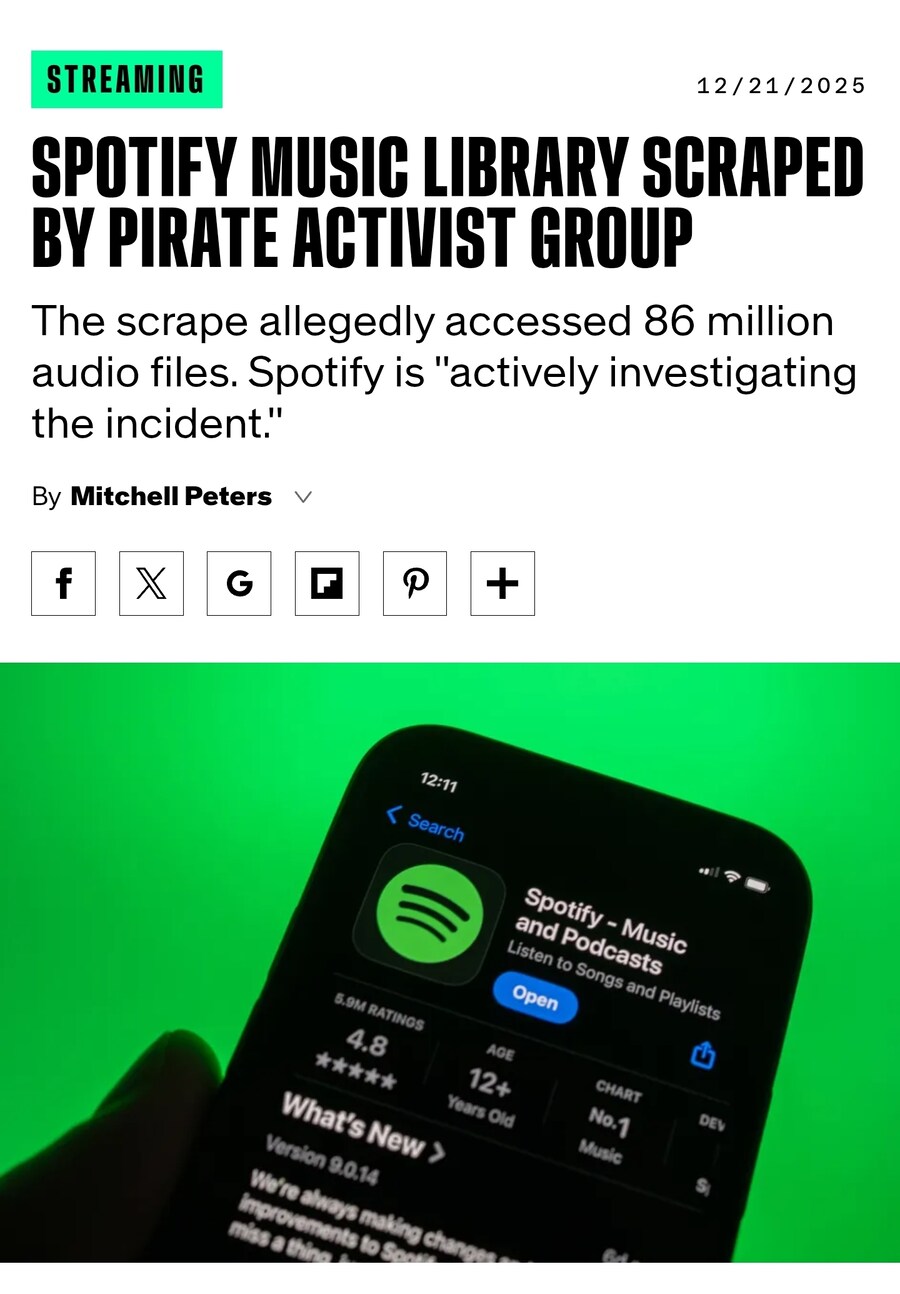The height and width of the screenshot is (1294, 900).
Task: Pin the article on Pinterest
Action: [415, 583]
